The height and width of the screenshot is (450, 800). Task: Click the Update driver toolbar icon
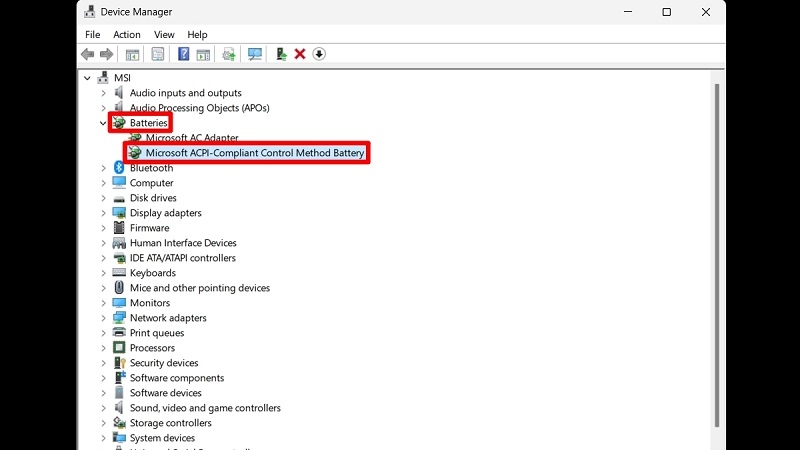(281, 54)
